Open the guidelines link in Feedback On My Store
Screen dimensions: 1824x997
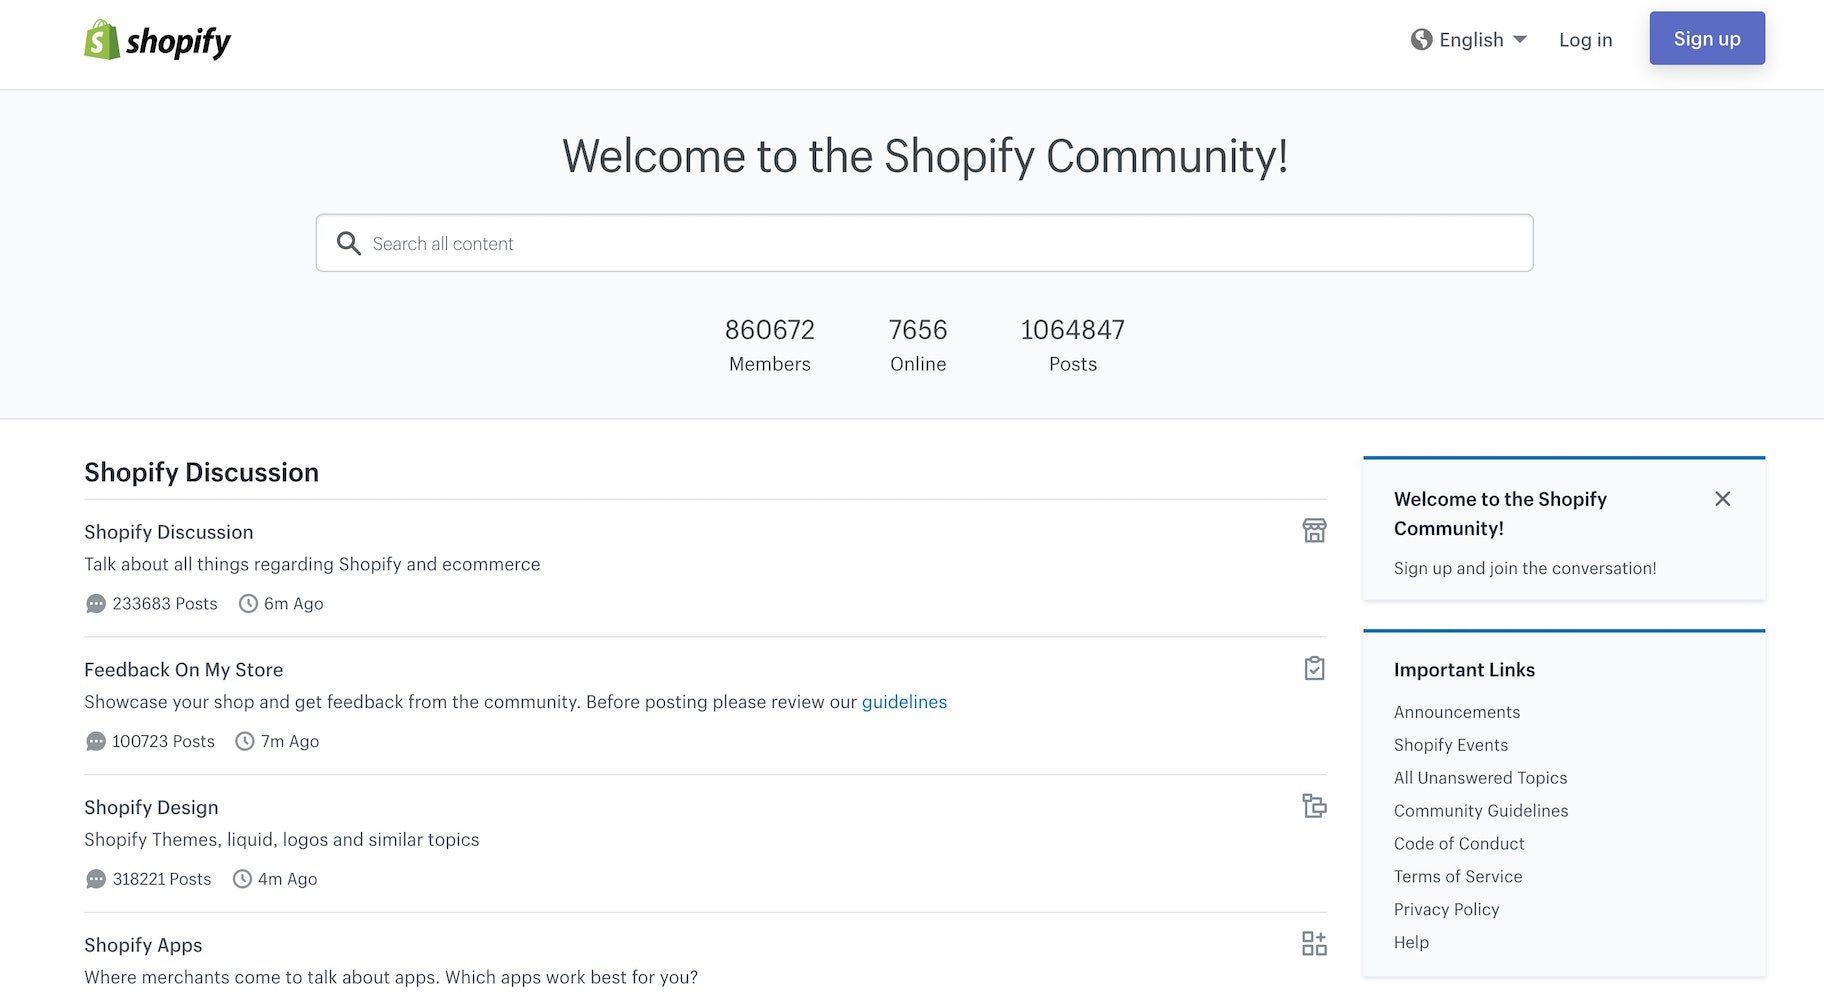904,701
